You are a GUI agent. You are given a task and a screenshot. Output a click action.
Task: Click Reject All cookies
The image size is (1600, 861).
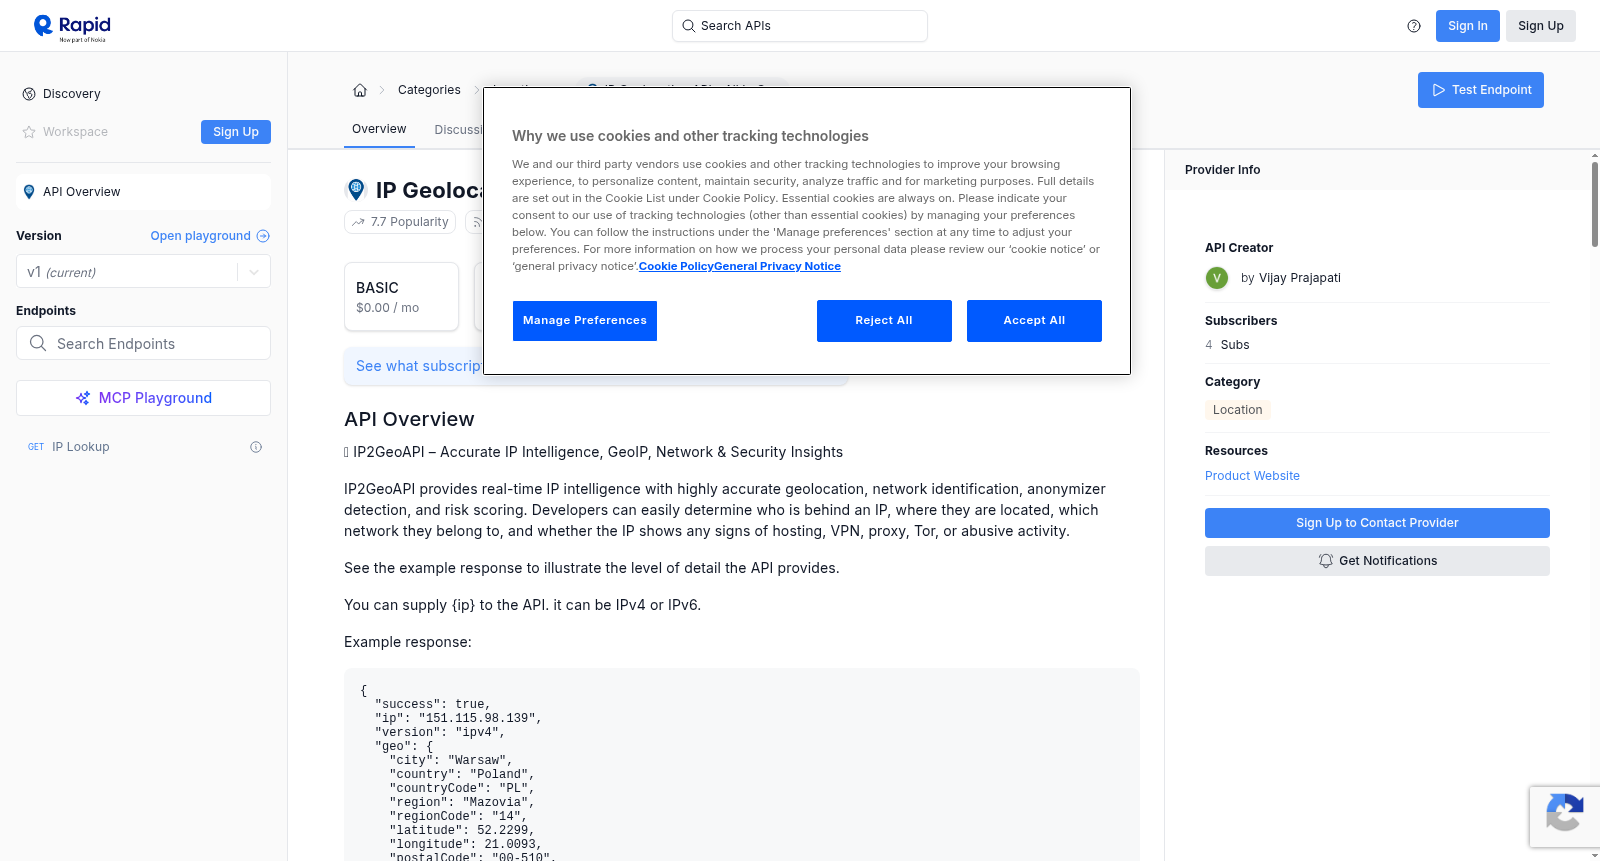884,321
